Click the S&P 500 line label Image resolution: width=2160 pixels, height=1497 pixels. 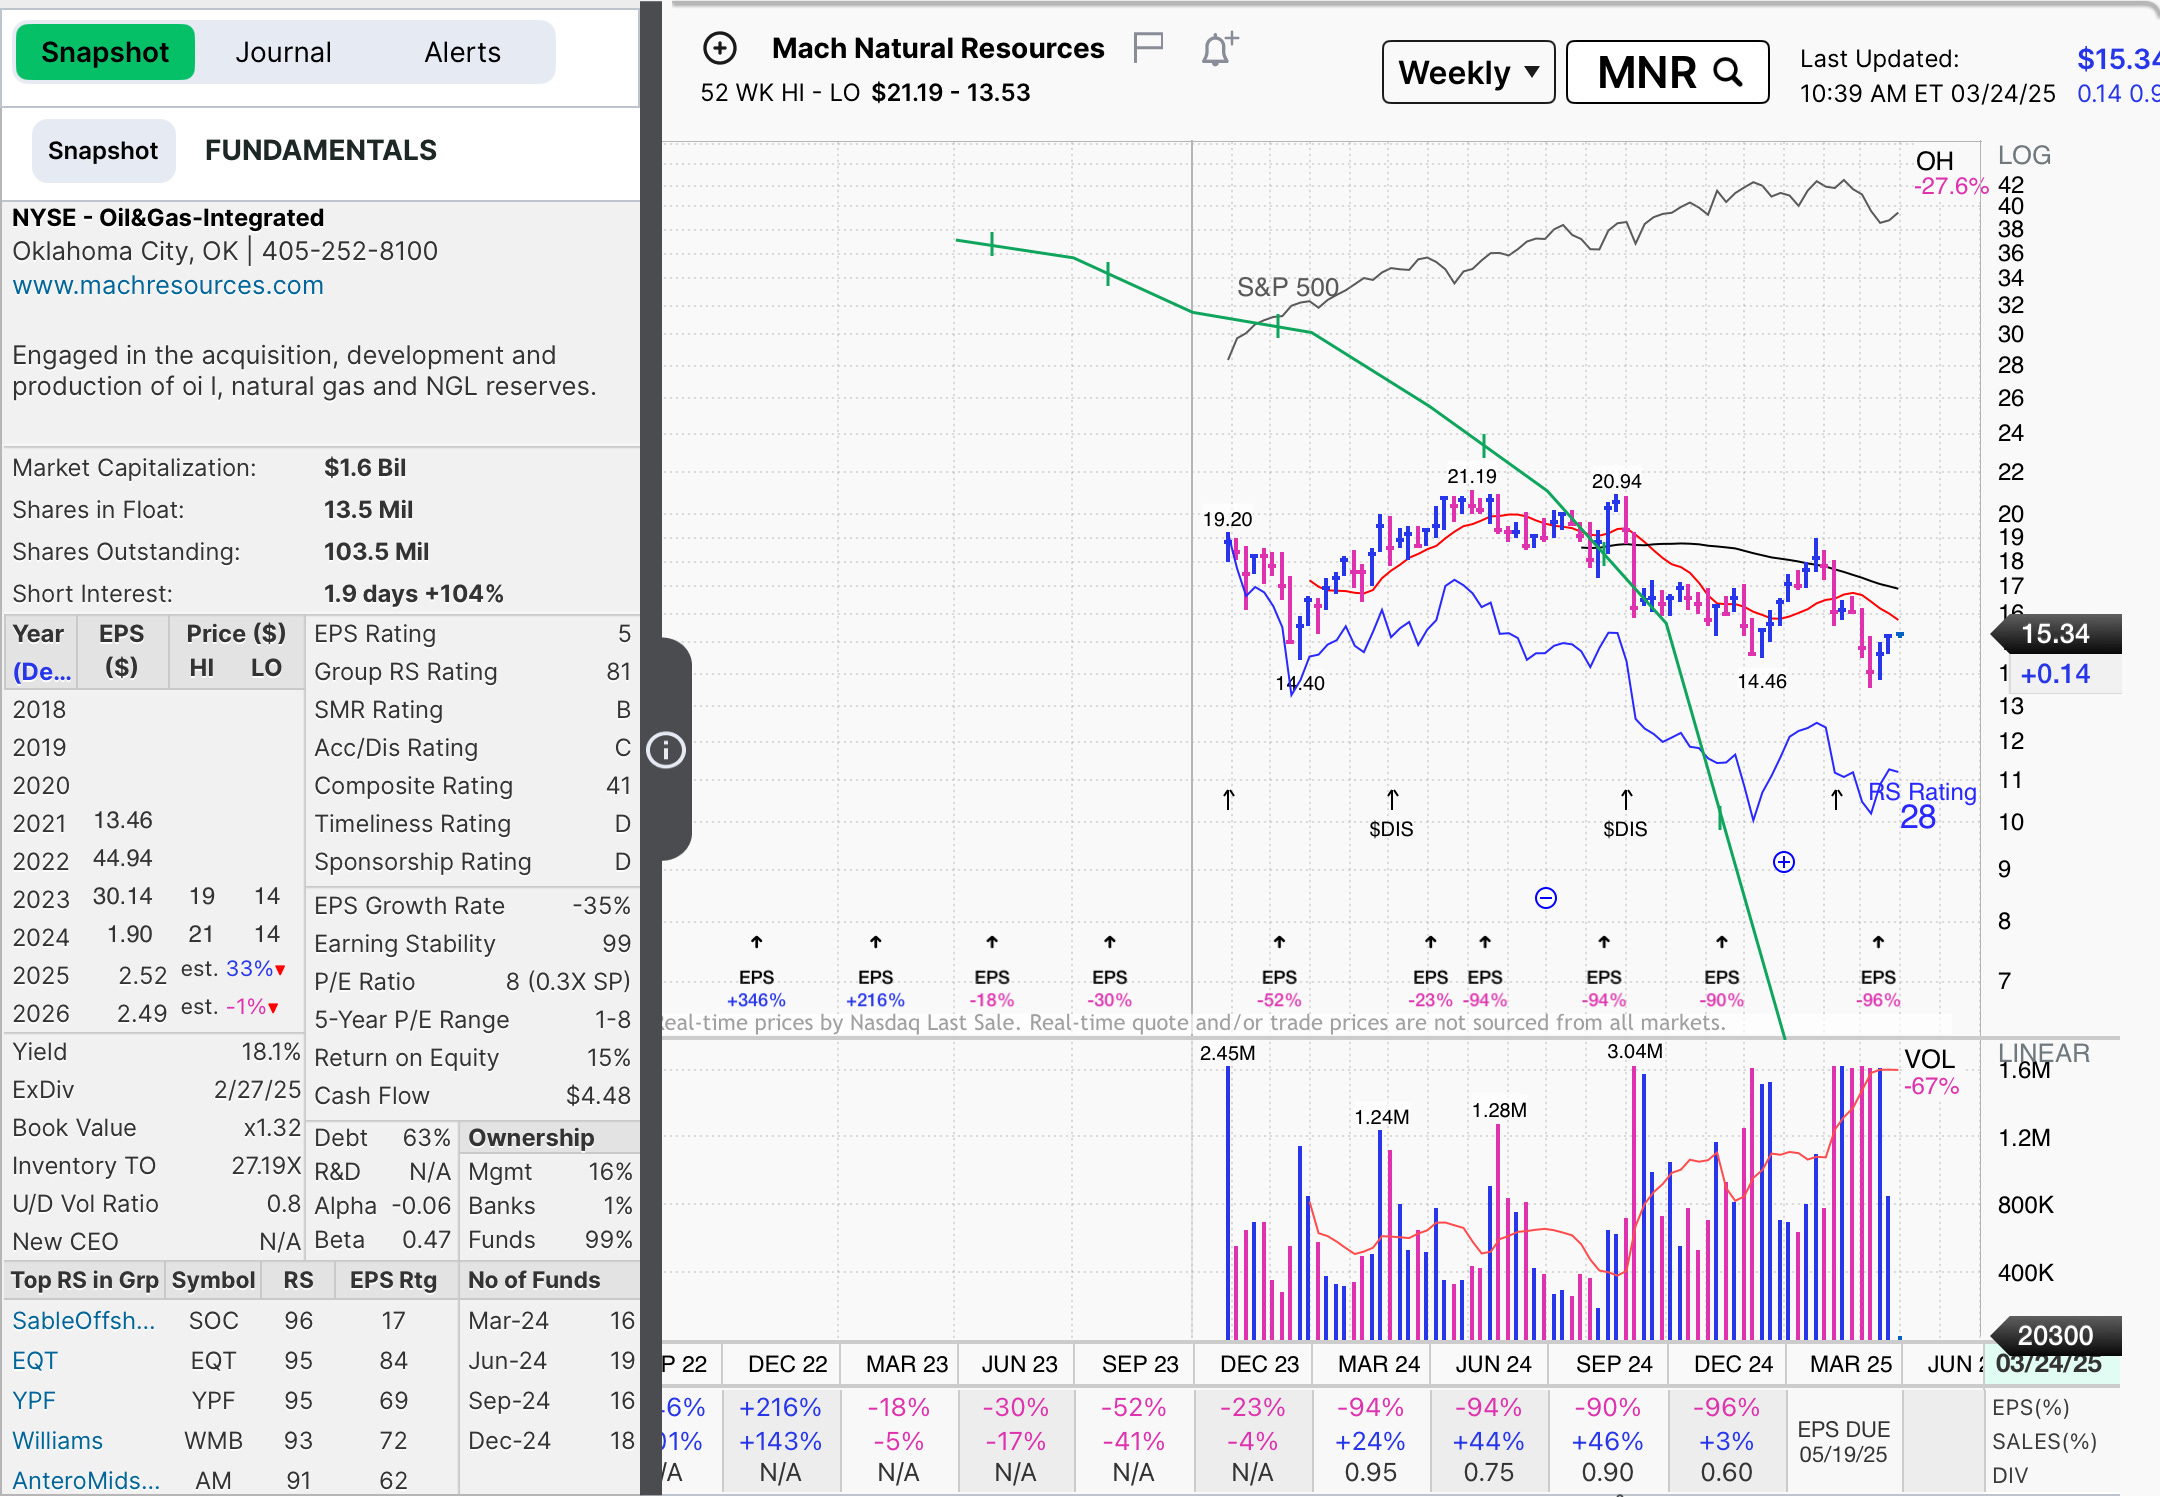click(1288, 287)
